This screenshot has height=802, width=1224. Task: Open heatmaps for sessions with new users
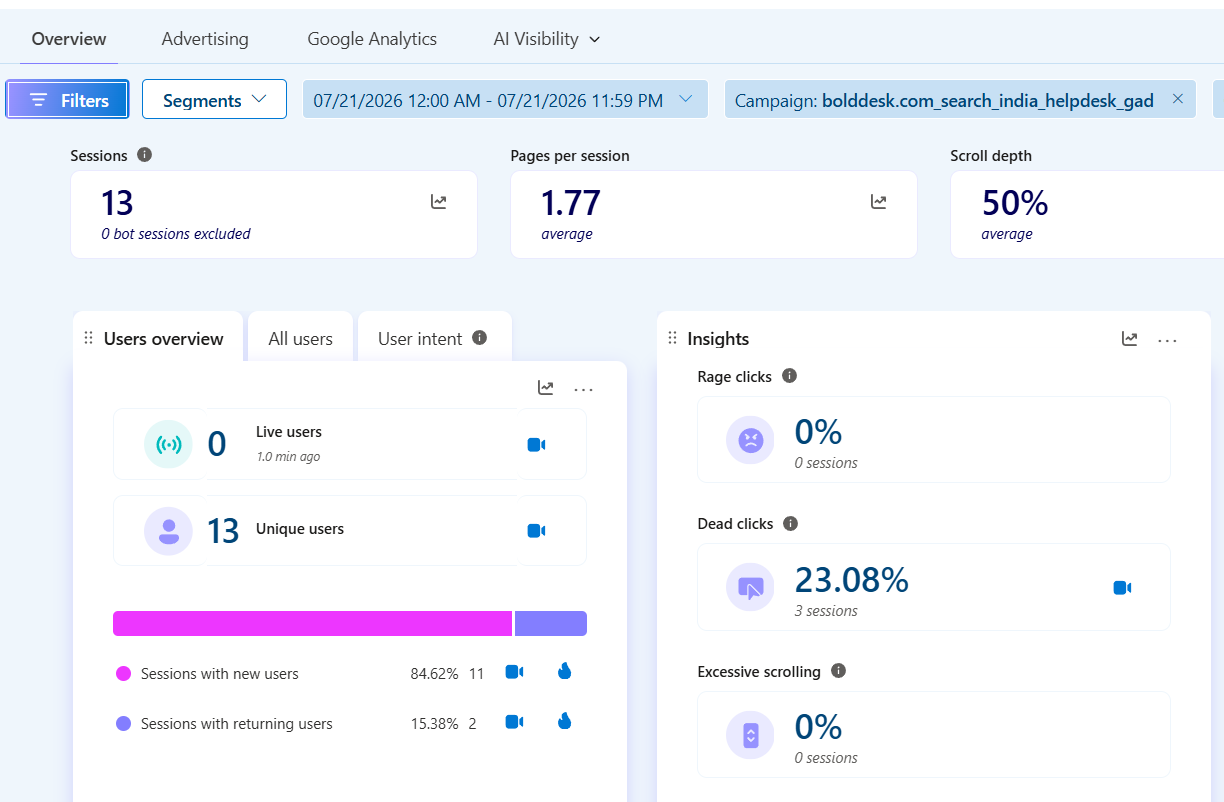point(565,671)
